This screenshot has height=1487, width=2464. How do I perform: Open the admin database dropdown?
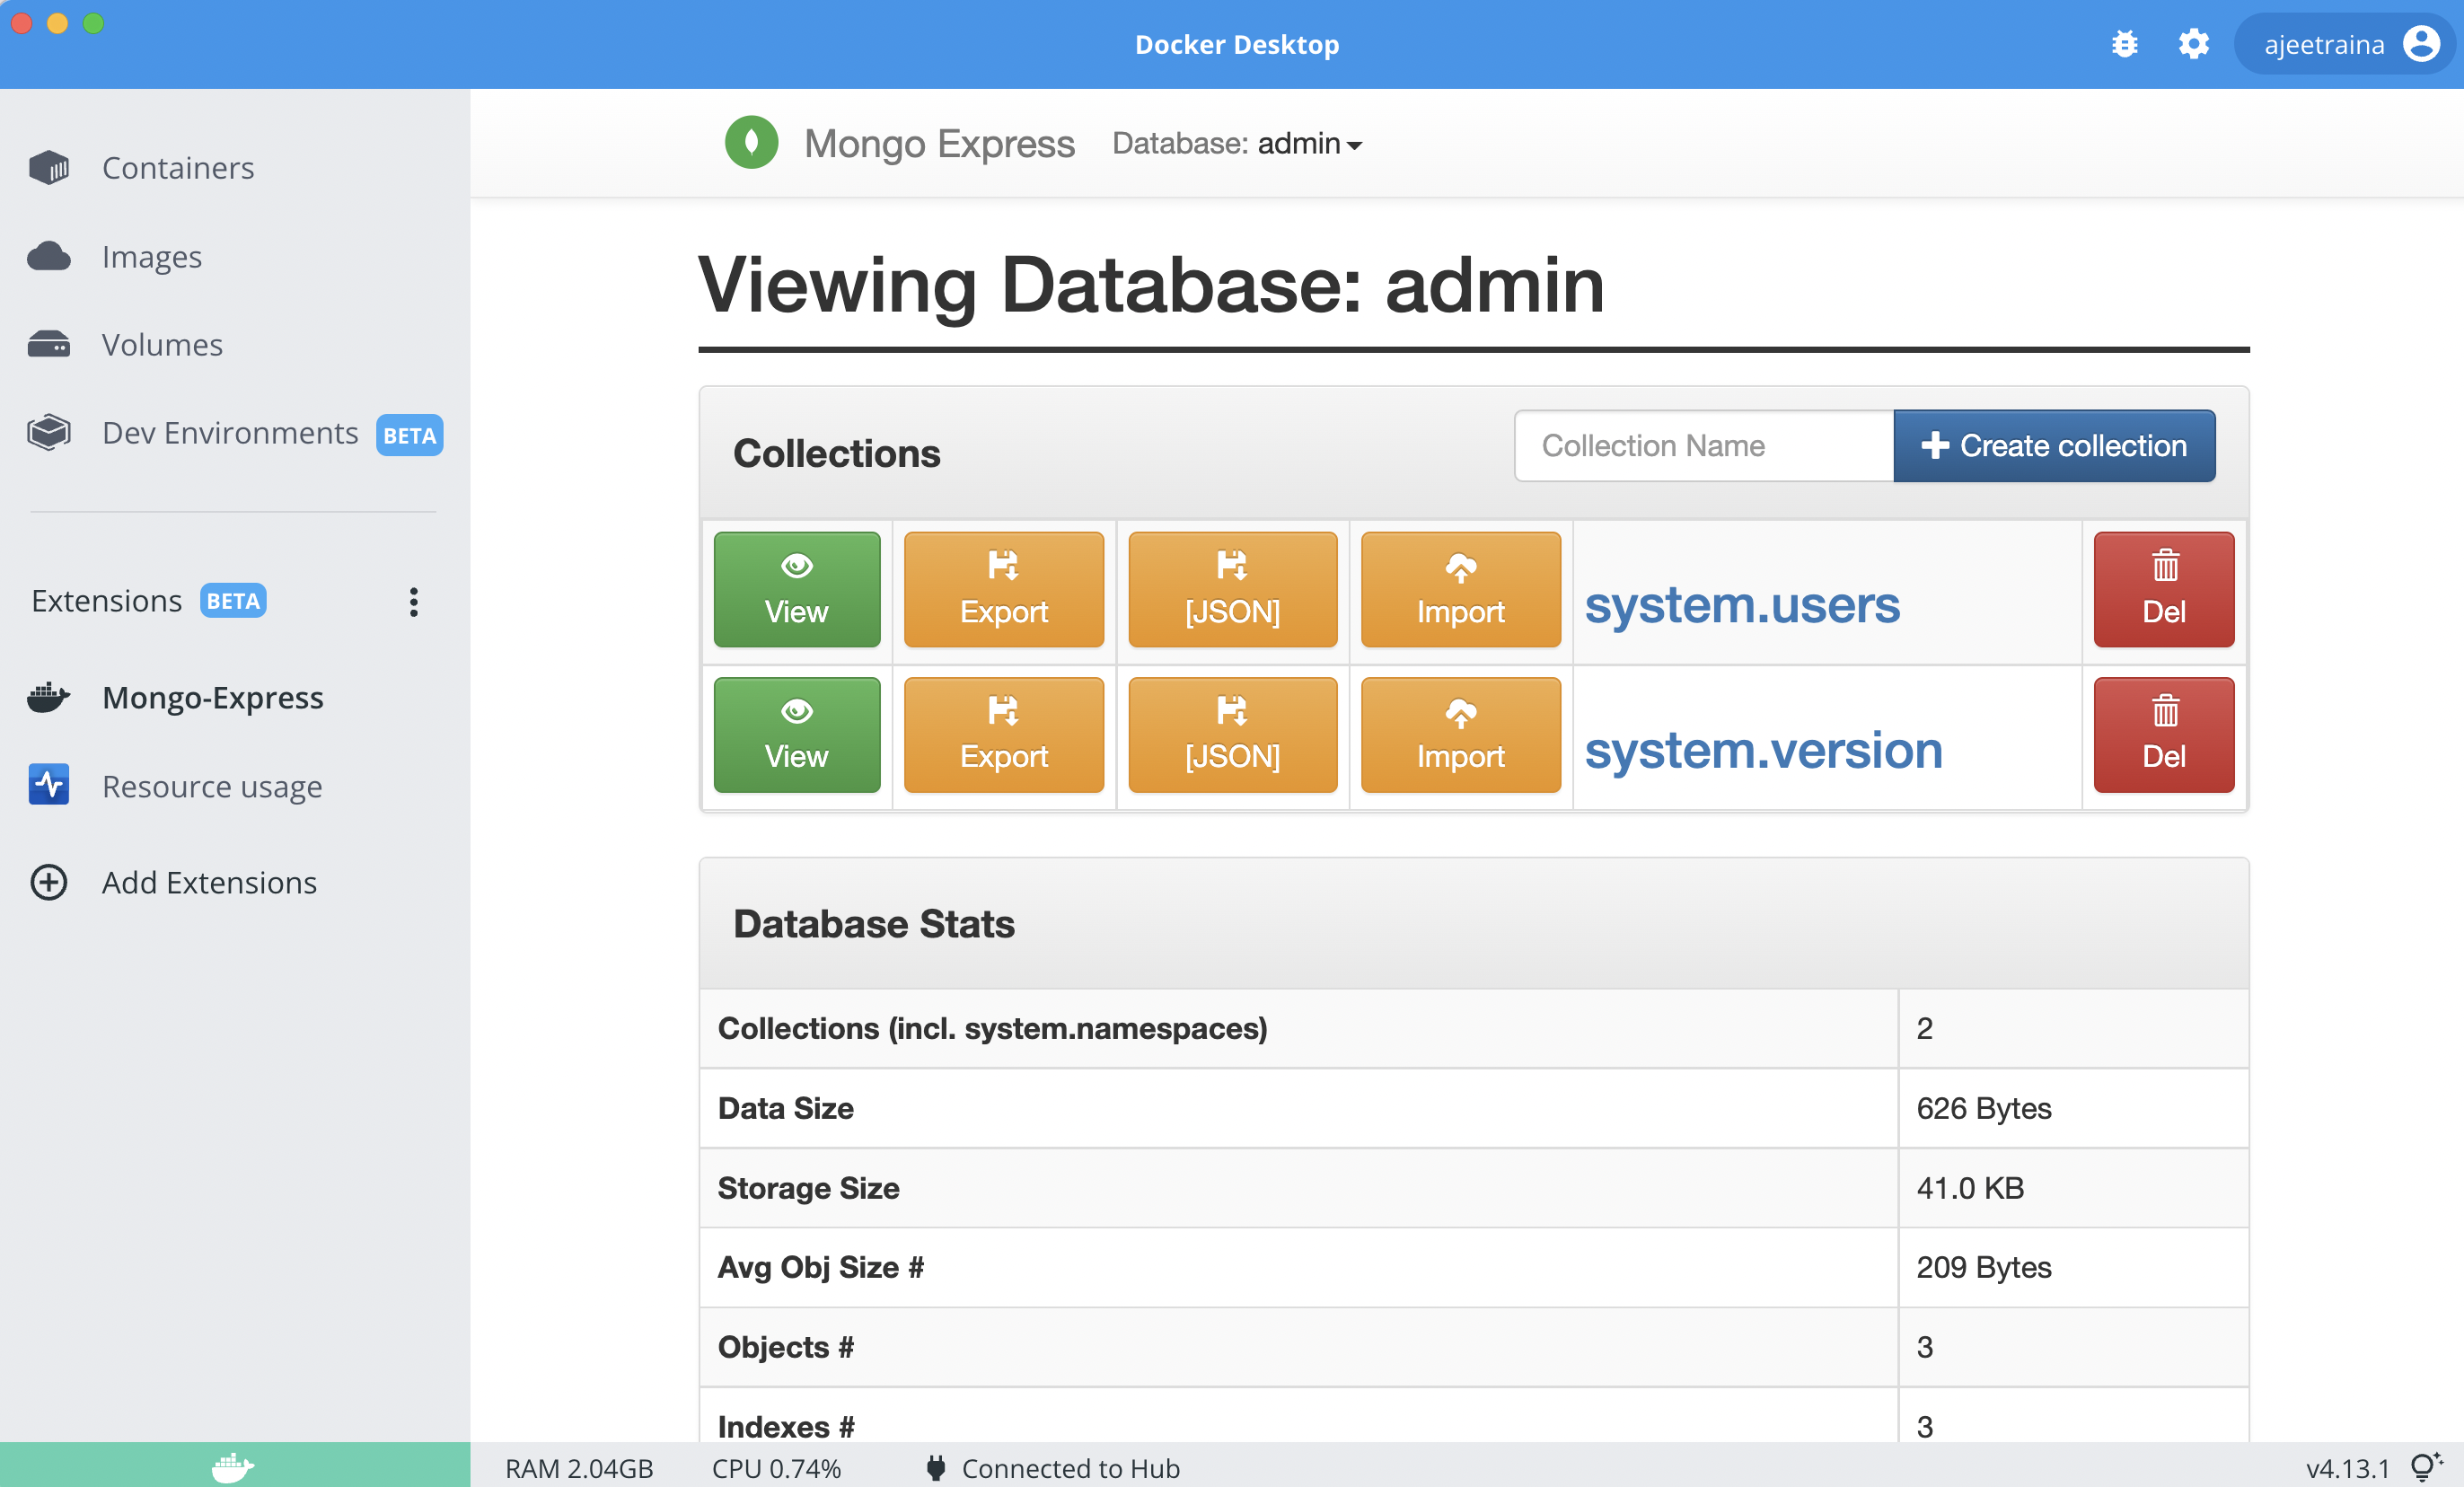[1308, 143]
